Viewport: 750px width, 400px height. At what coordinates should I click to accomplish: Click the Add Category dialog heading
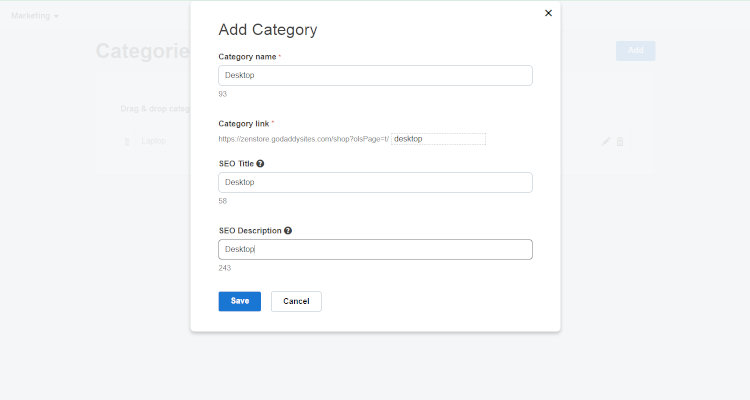267,30
